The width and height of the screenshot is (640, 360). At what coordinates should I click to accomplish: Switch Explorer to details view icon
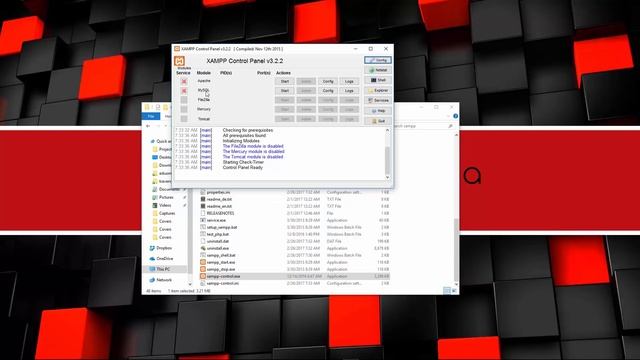click(447, 291)
